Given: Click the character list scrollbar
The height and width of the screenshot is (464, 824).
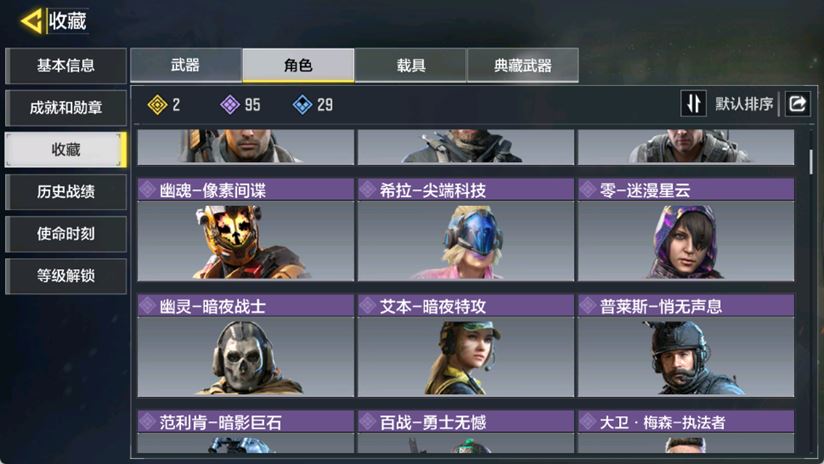Looking at the screenshot, I should [x=811, y=162].
